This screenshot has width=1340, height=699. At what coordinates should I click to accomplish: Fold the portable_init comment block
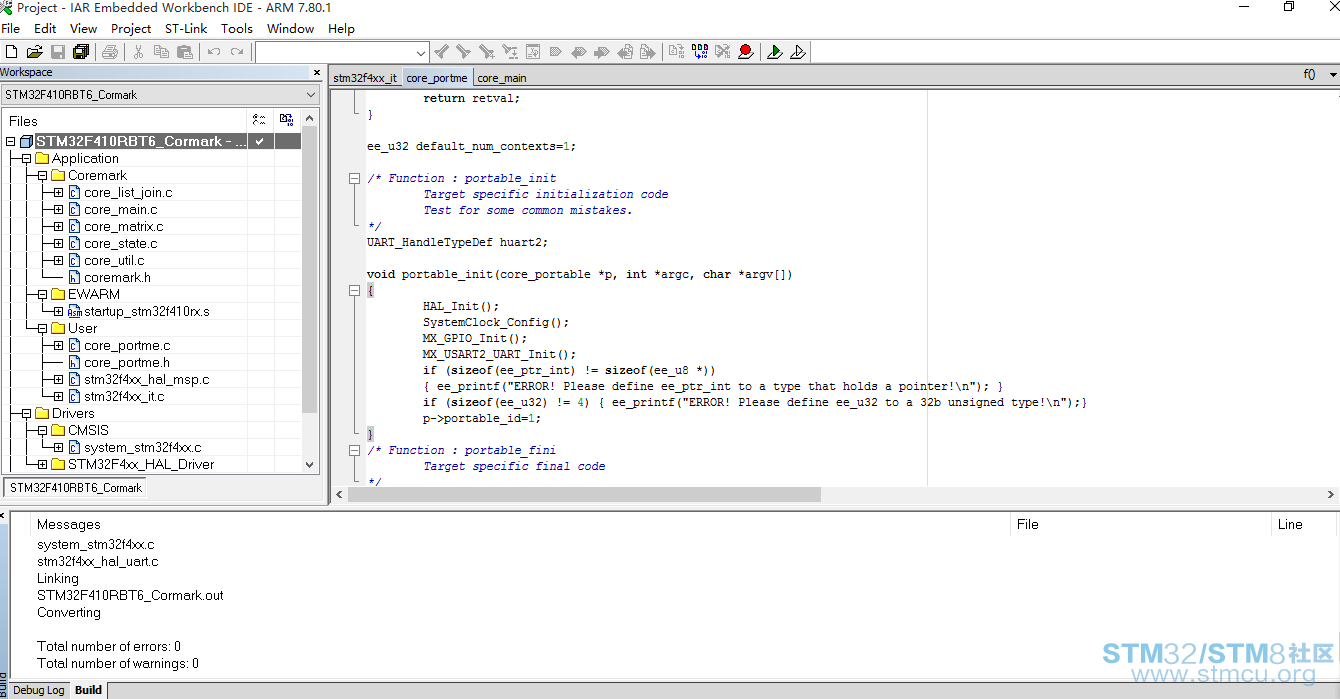click(354, 178)
